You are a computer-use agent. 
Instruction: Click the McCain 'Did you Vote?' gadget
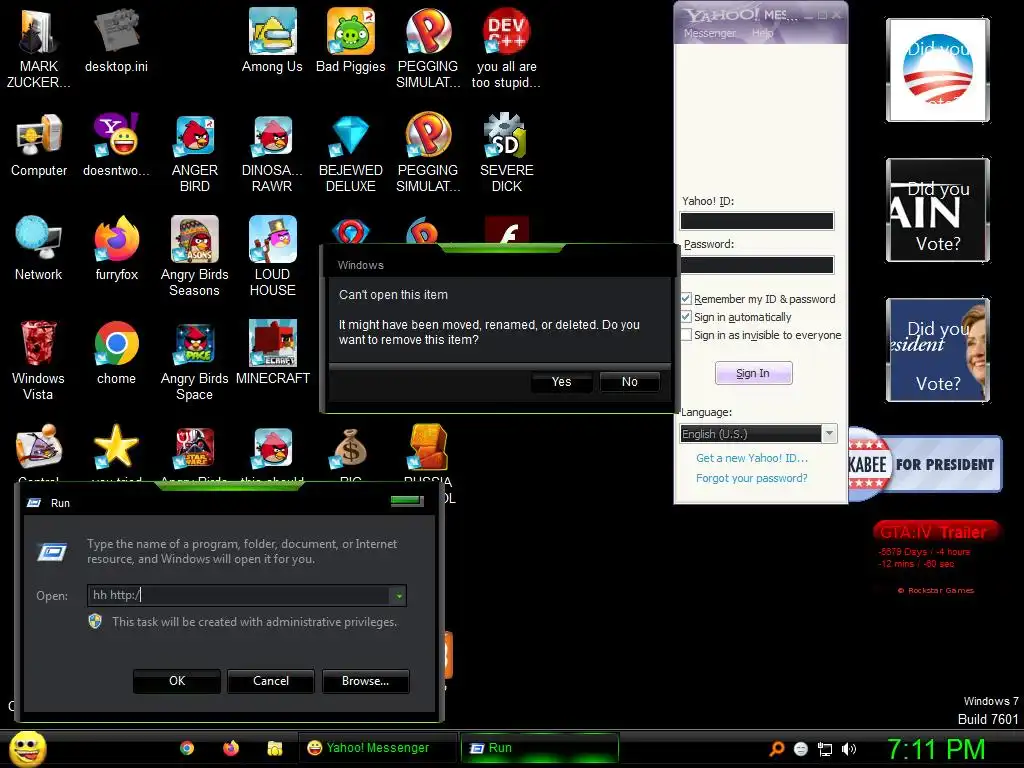click(938, 210)
